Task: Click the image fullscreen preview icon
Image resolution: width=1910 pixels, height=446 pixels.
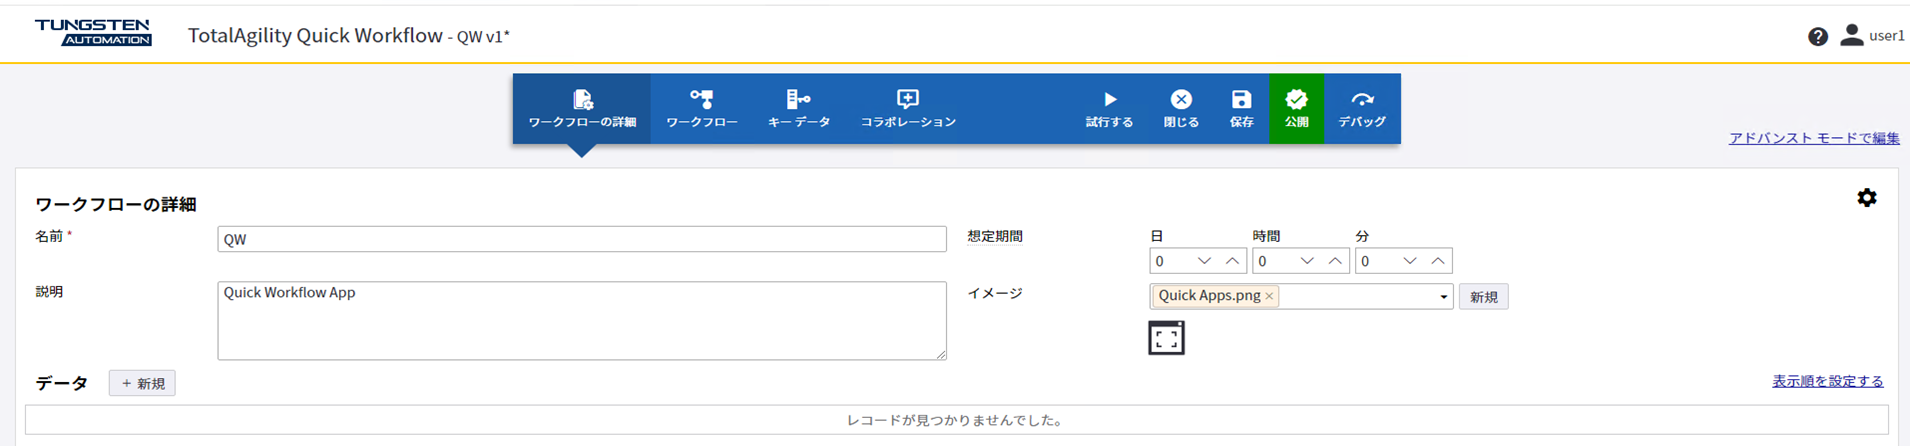Action: pos(1166,338)
